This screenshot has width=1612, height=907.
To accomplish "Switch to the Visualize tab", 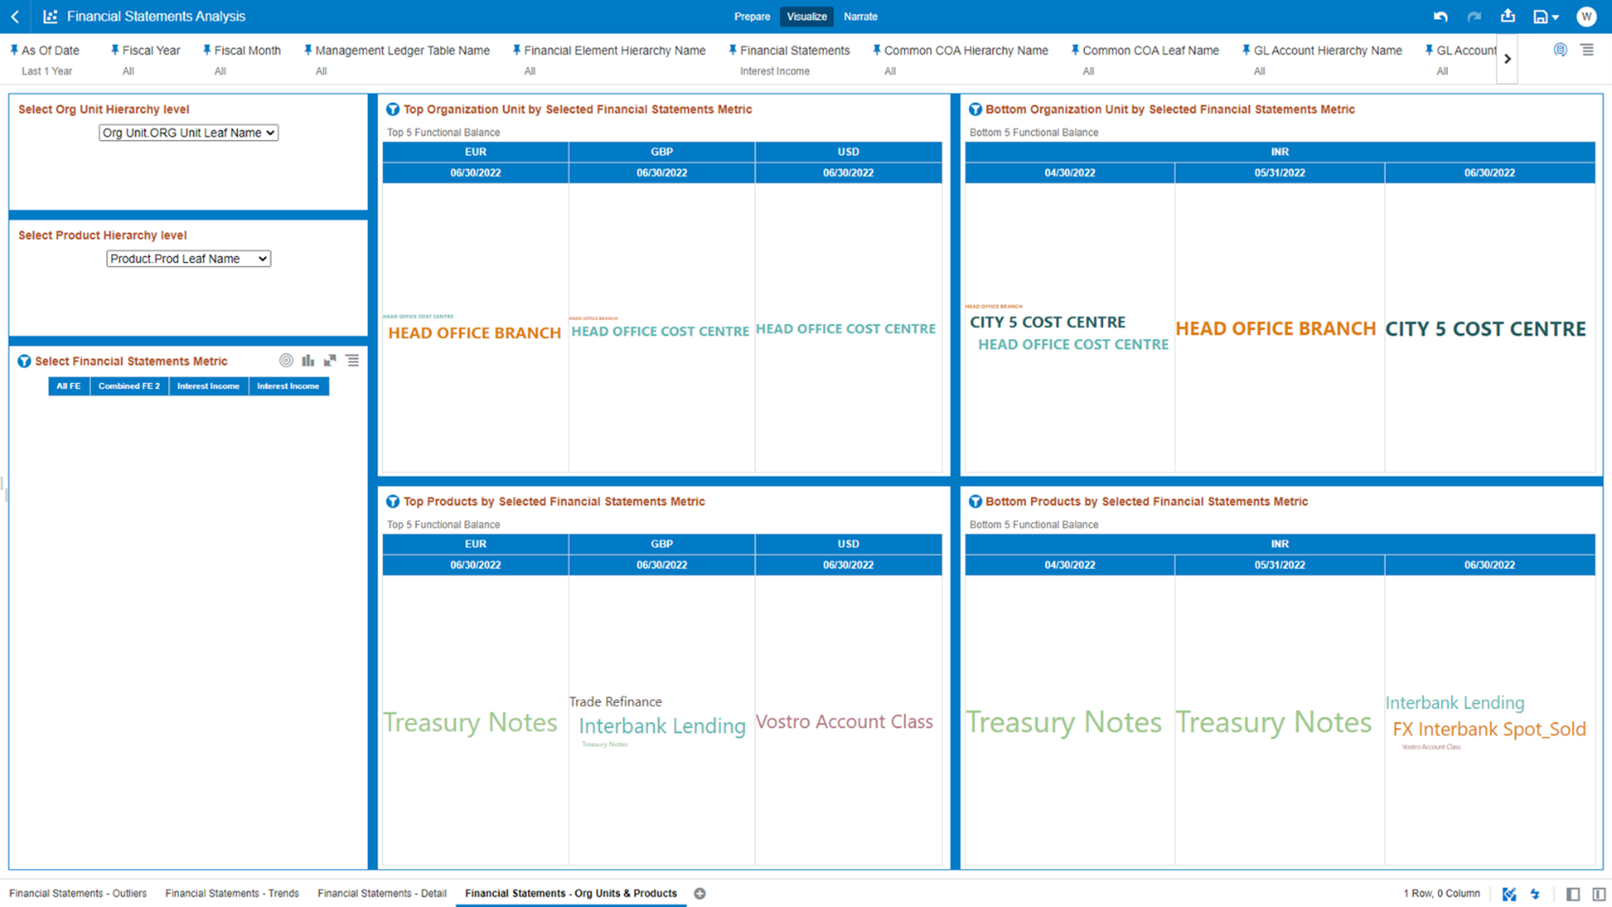I will [806, 16].
